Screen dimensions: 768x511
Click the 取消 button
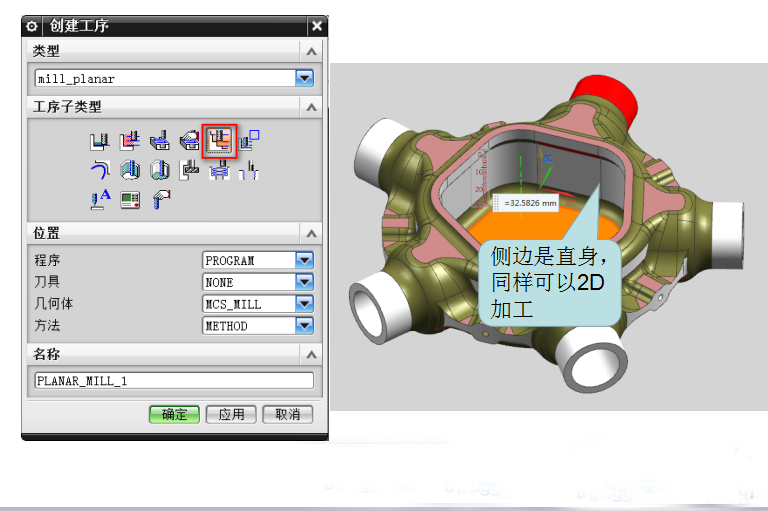pos(287,414)
